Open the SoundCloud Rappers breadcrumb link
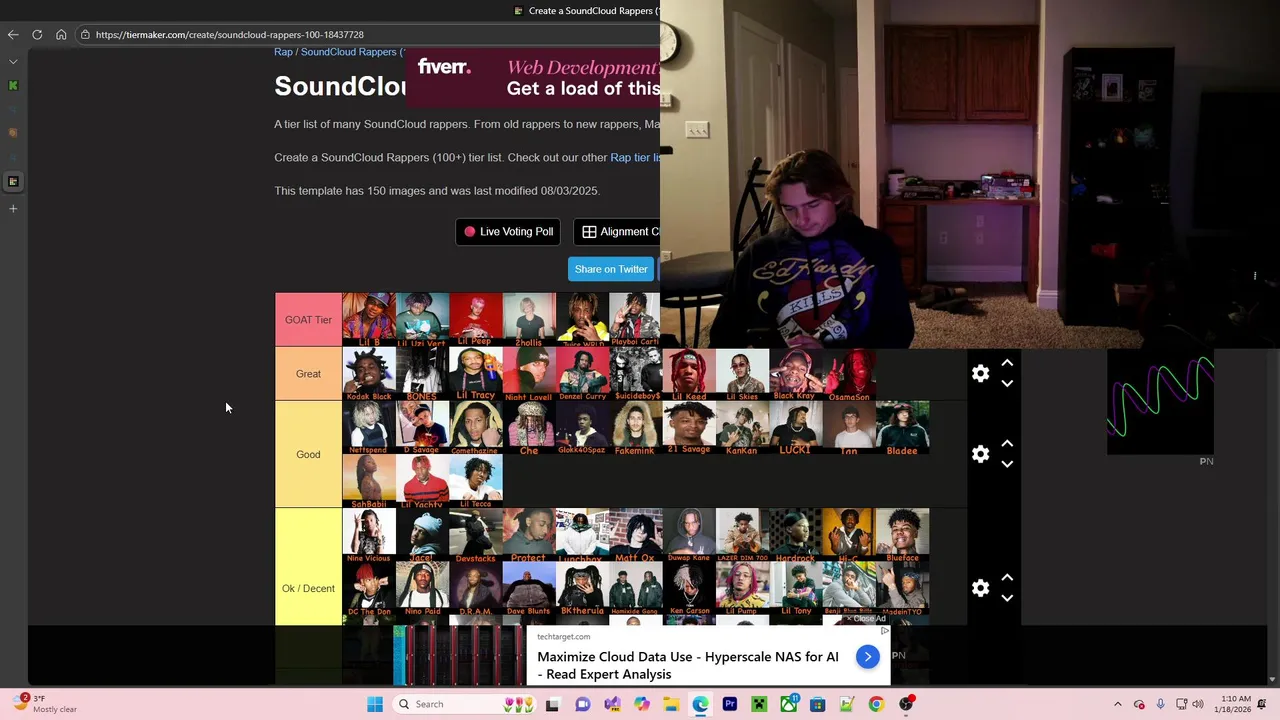This screenshot has width=1280, height=720. coord(351,52)
